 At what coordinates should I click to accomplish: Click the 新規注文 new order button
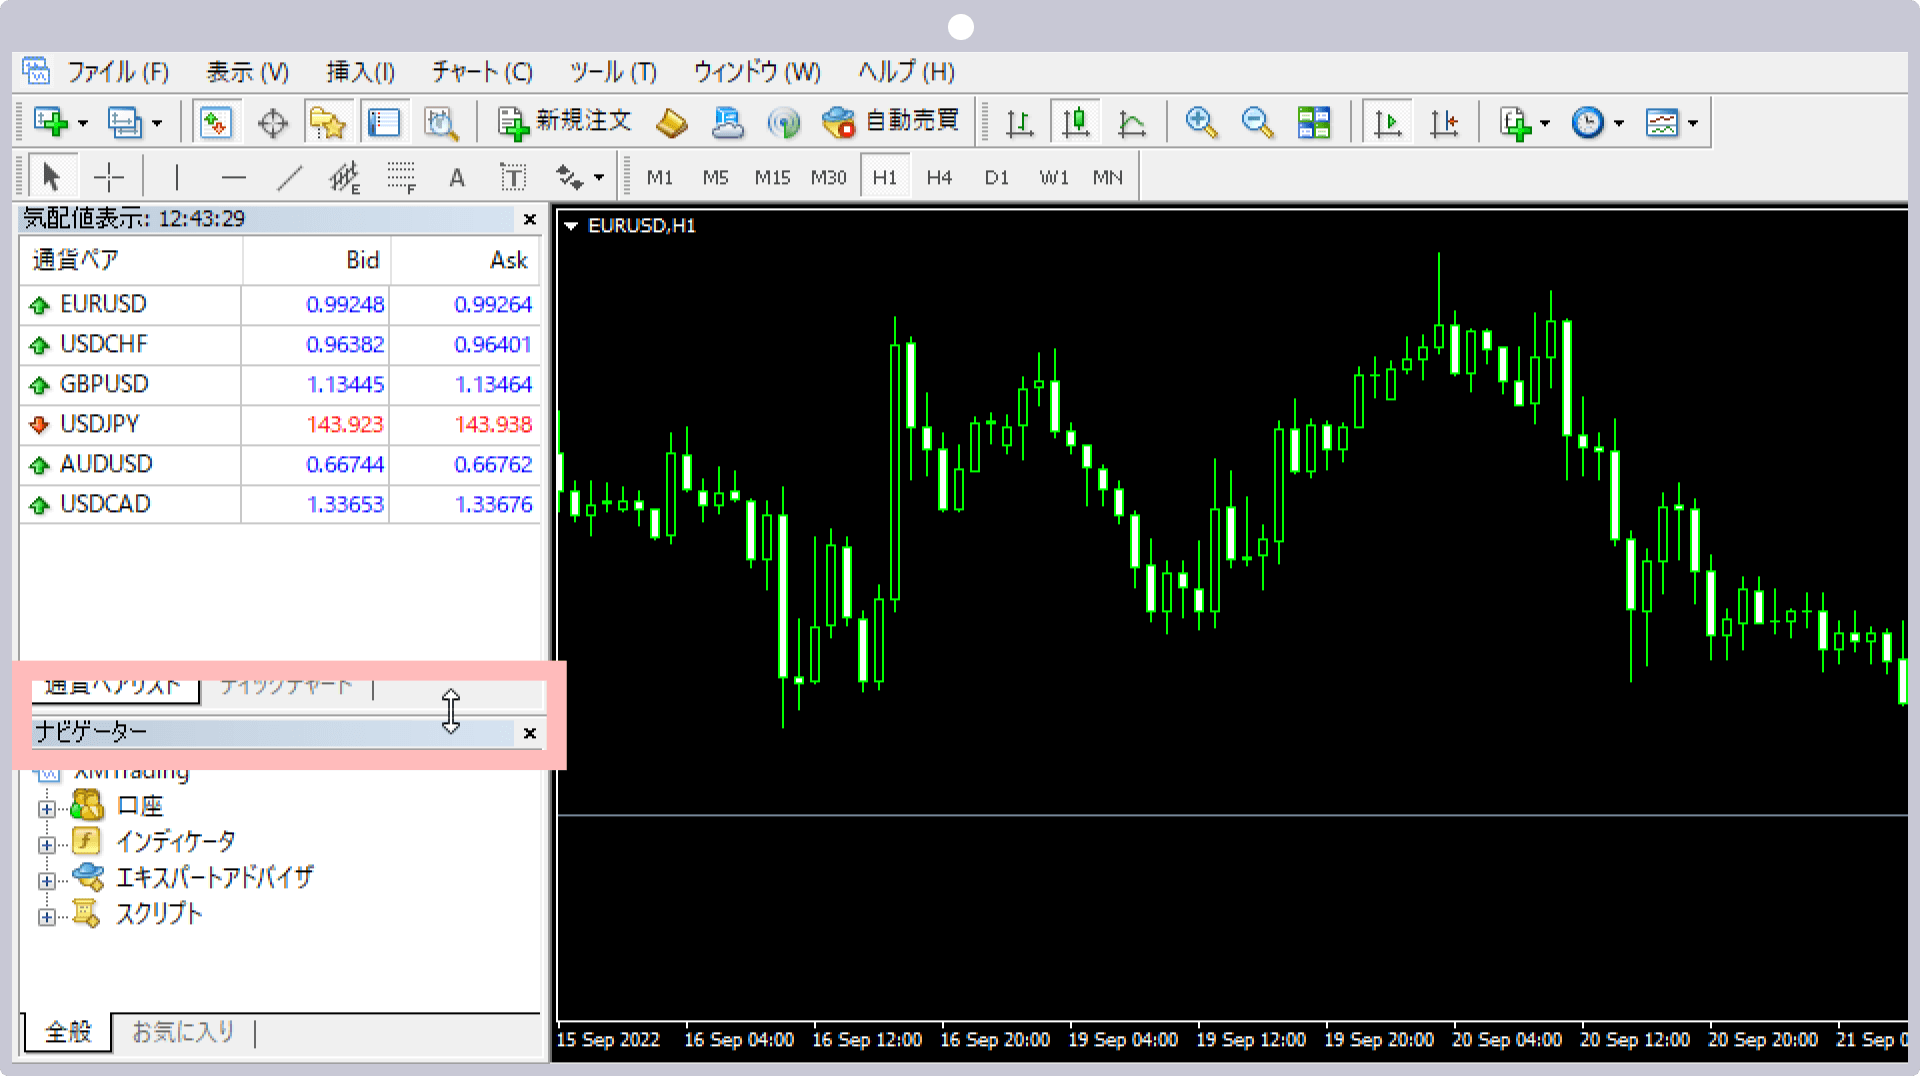pos(565,122)
